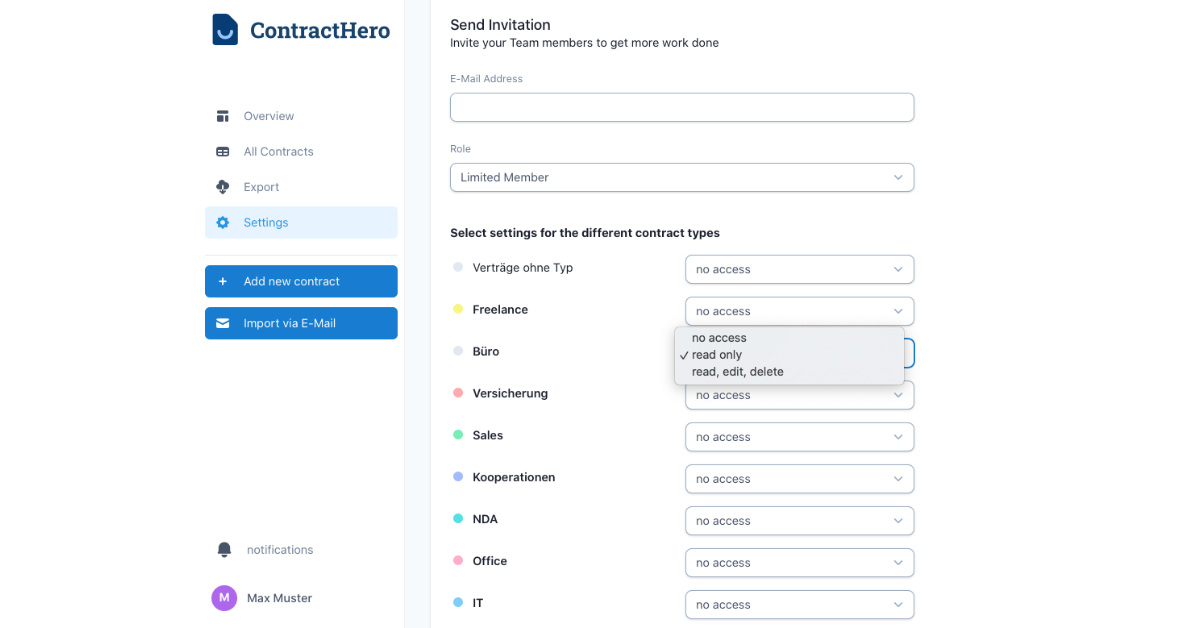Click the Add new contract button
Viewport: 1200px width, 628px height.
tap(300, 281)
